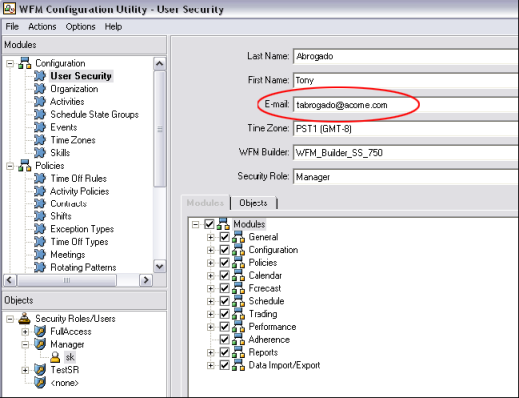Click the Time Off Rules puzzle icon
519x398 pixels.
pos(40,178)
